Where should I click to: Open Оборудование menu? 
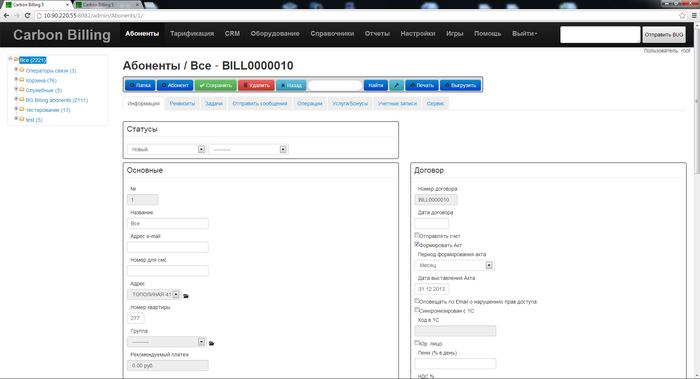(x=275, y=33)
